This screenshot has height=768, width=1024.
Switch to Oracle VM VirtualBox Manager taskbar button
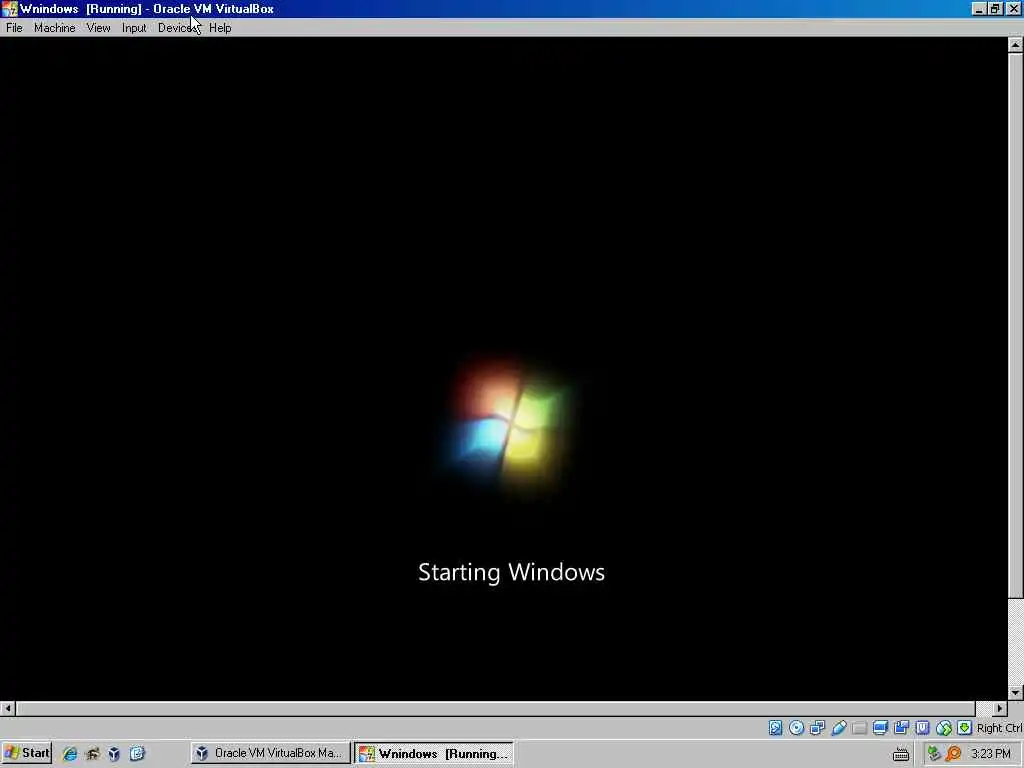coord(270,753)
